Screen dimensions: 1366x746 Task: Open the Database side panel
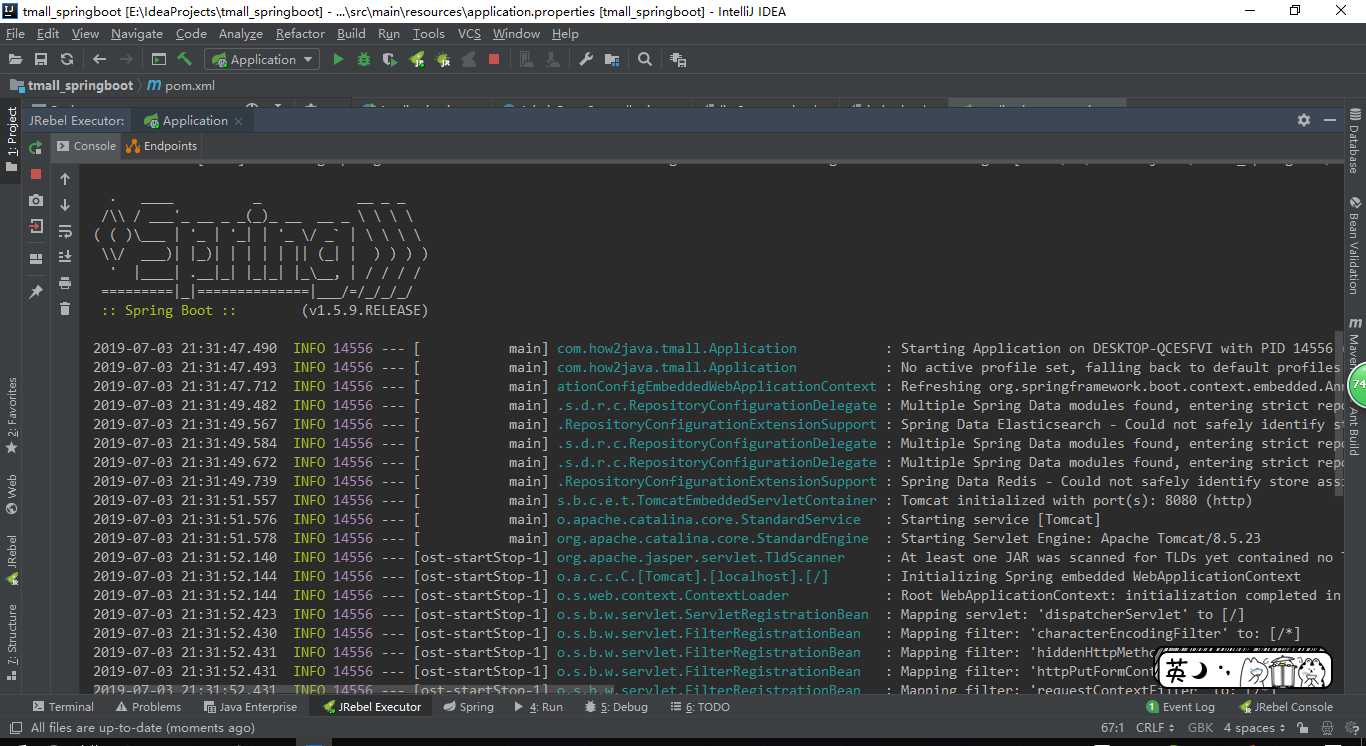[x=1355, y=141]
